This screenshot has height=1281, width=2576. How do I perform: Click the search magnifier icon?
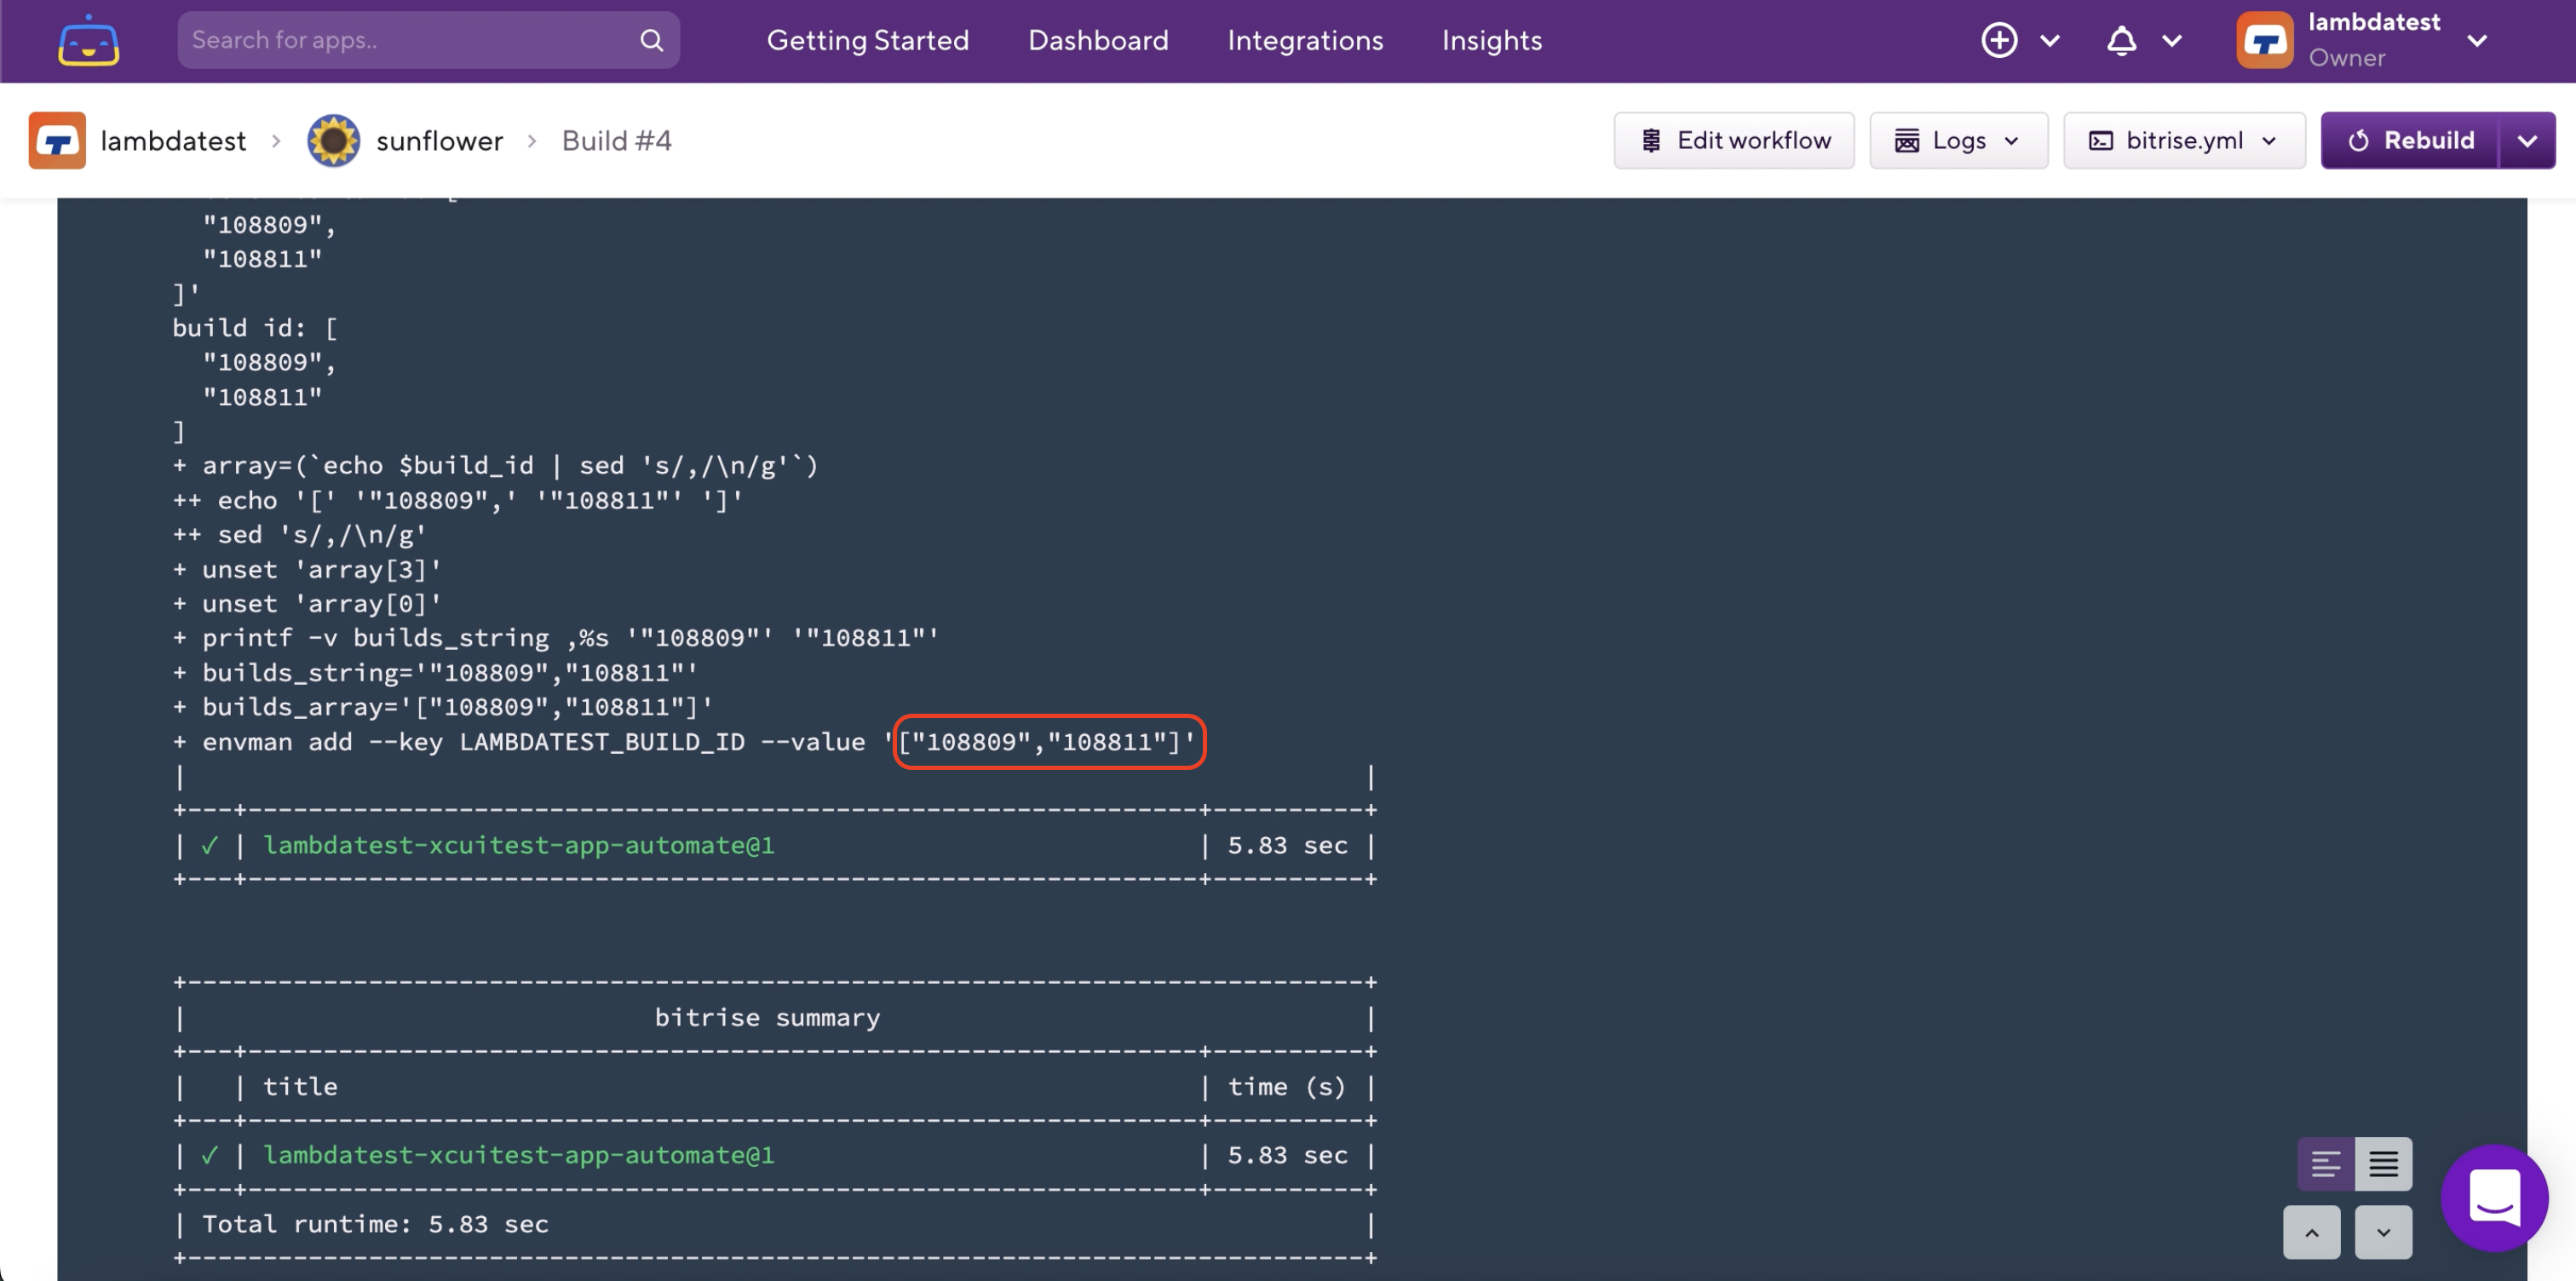[x=651, y=40]
